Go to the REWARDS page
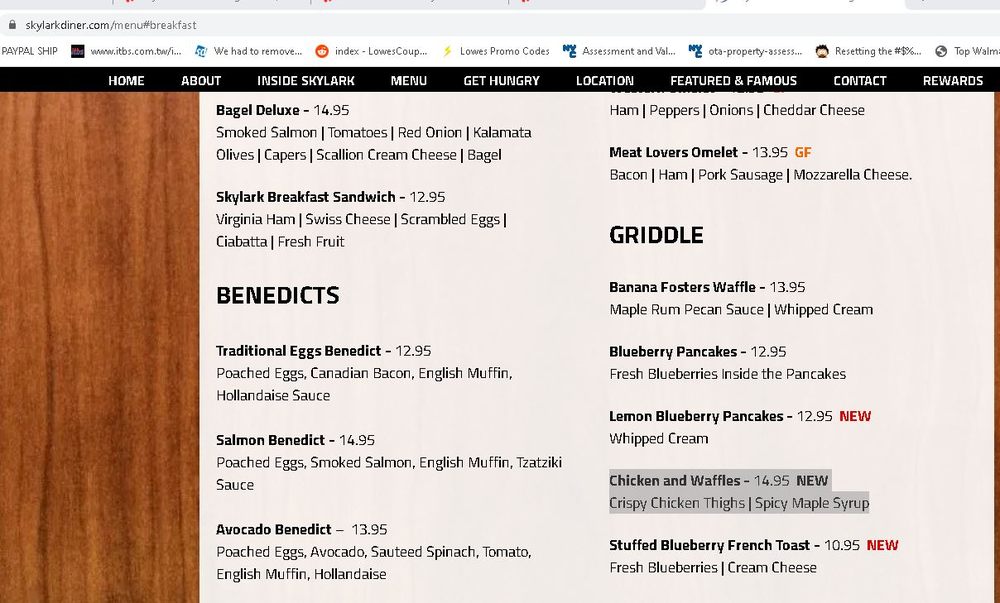The width and height of the screenshot is (1000, 603). 952,81
